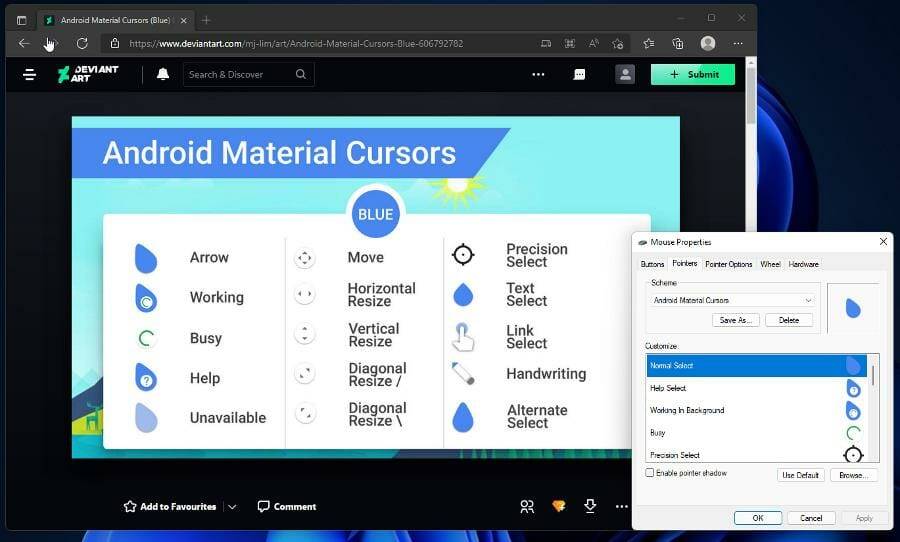Click the Delete scheme button

(x=789, y=320)
